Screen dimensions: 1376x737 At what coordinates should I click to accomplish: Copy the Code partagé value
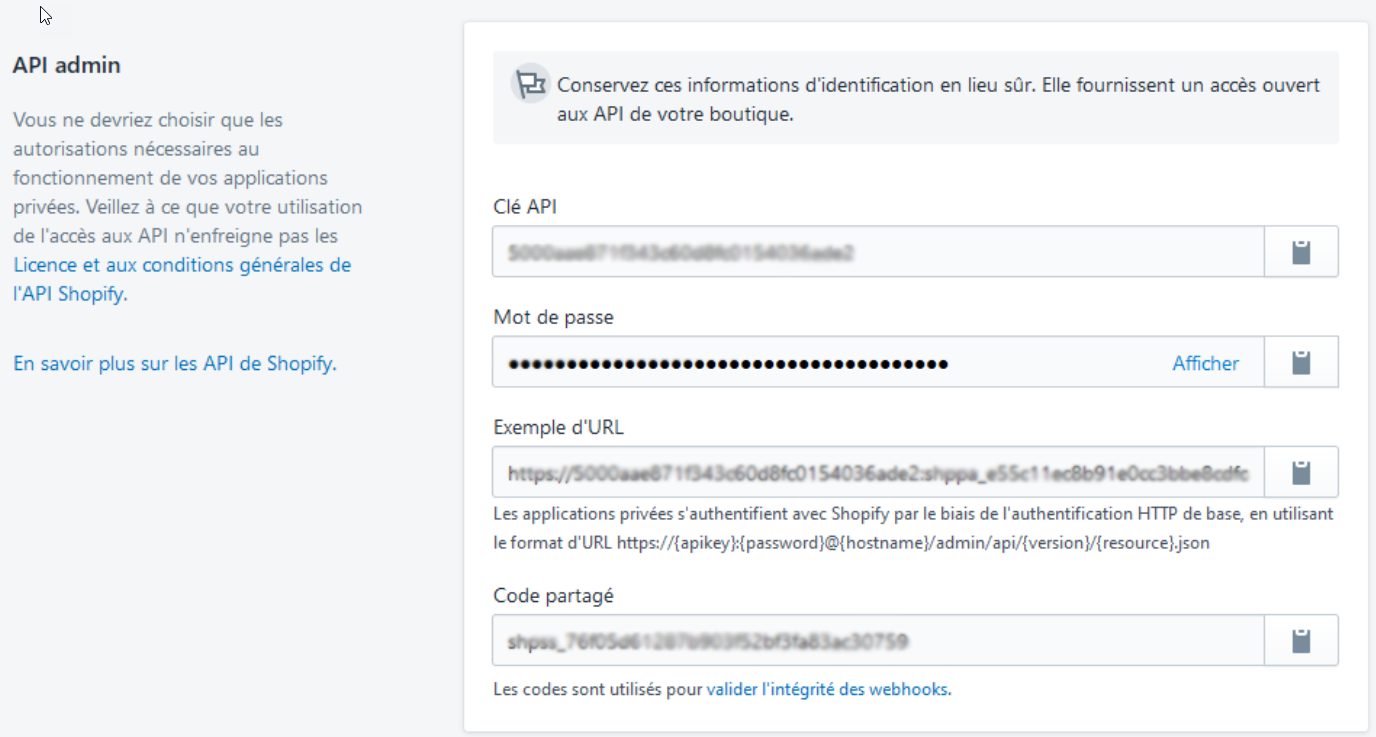[x=1301, y=640]
